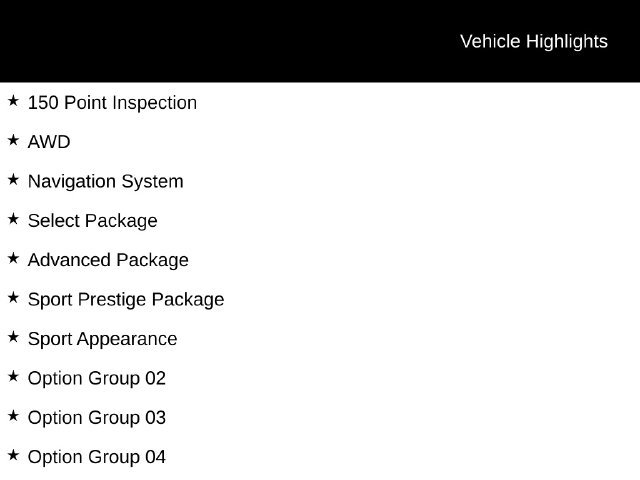The width and height of the screenshot is (640, 480).
Task: Click the star icon next to AWD
Action: click(13, 140)
